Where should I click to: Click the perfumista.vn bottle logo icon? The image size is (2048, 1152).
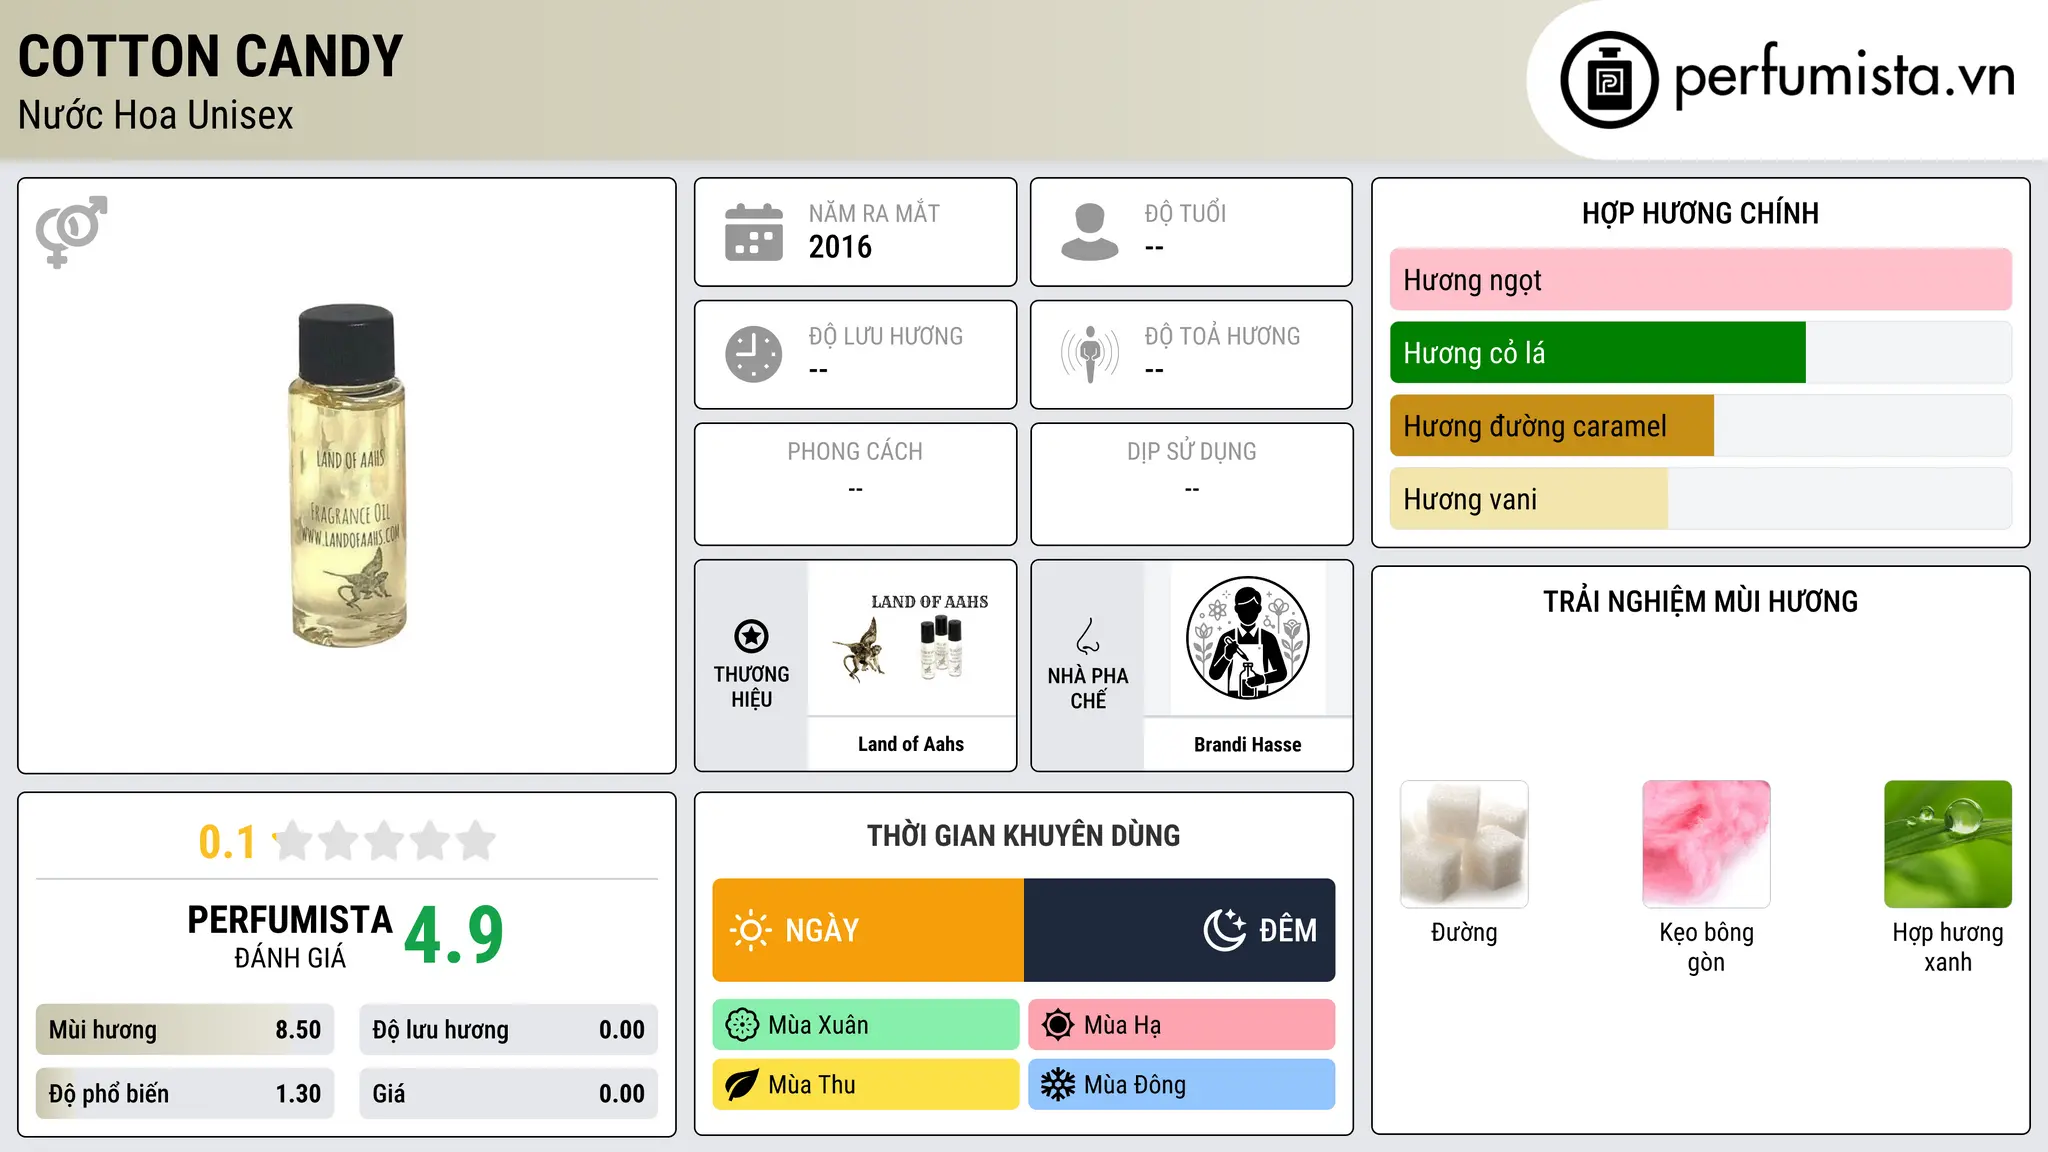click(x=1609, y=80)
